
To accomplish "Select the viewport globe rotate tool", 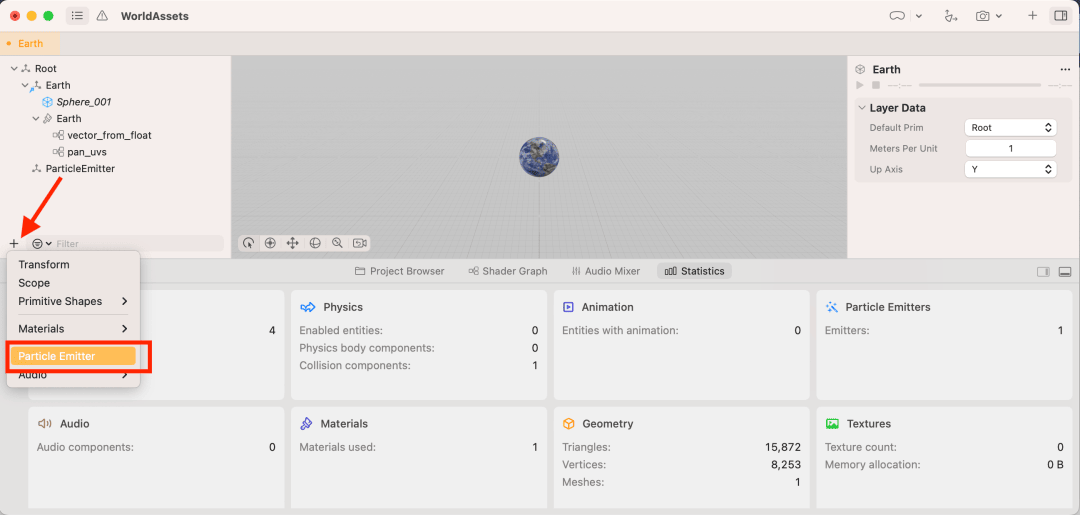I will click(x=315, y=243).
